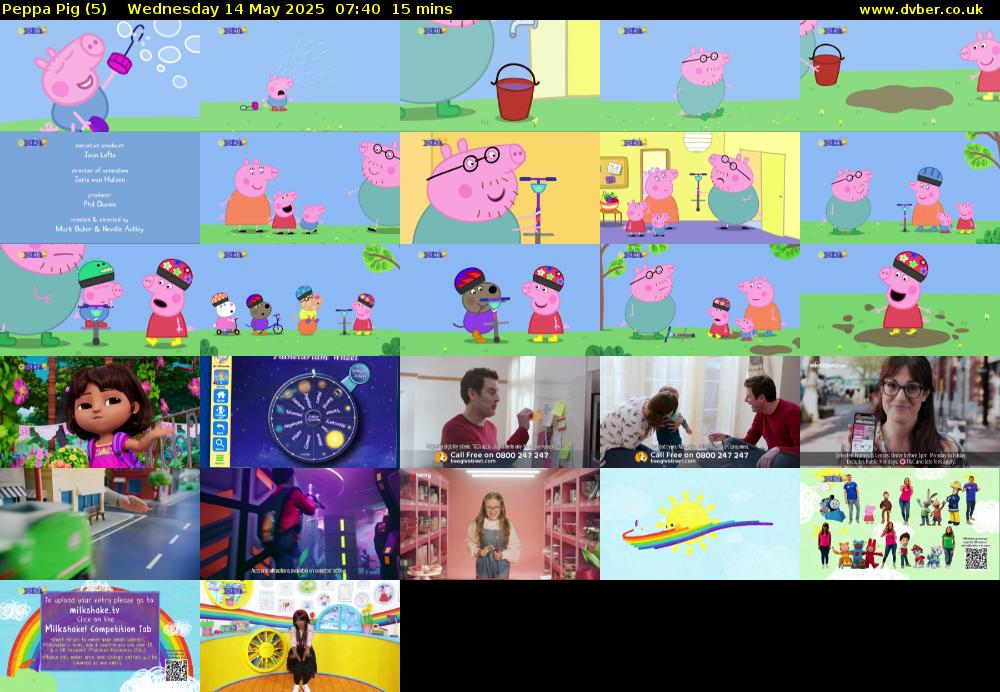The image size is (1000, 692).
Task: Select thumbnail of Peppa blowing bubbles
Action: pos(100,76)
